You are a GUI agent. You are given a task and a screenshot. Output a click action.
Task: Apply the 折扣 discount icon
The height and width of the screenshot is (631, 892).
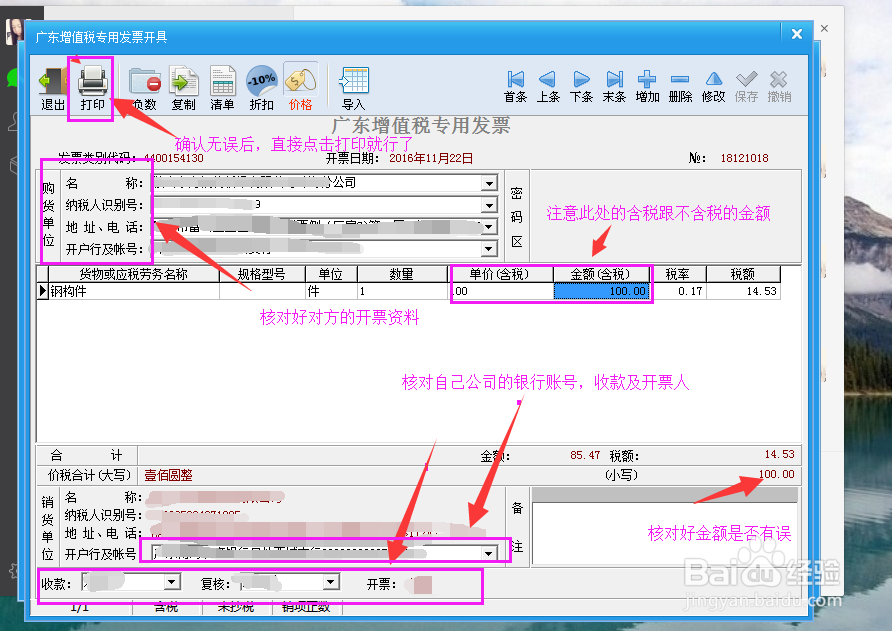coord(262,88)
